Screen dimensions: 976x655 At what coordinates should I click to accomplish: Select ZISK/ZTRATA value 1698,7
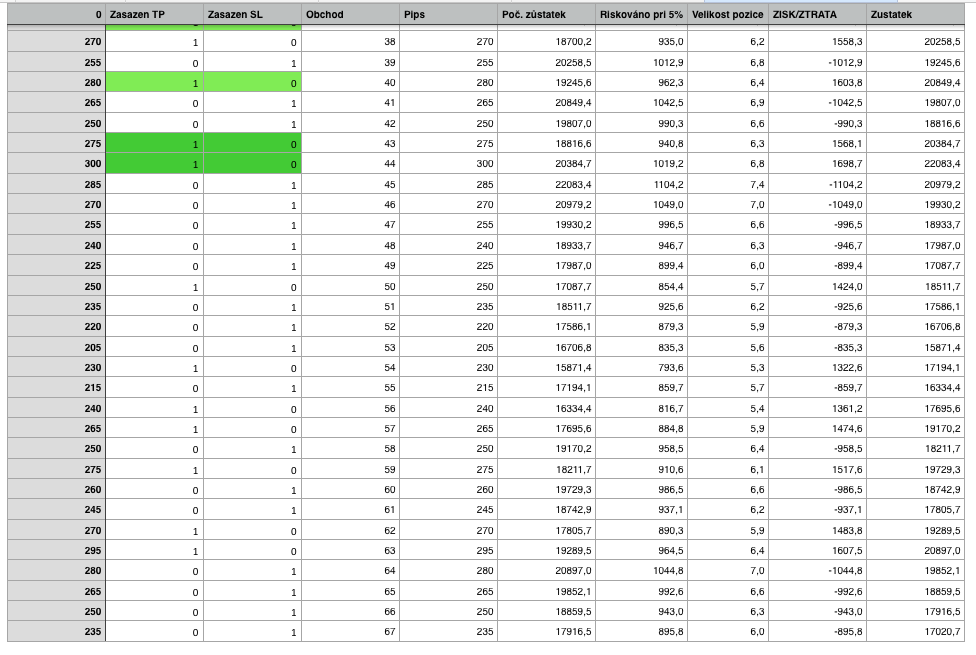[817, 164]
